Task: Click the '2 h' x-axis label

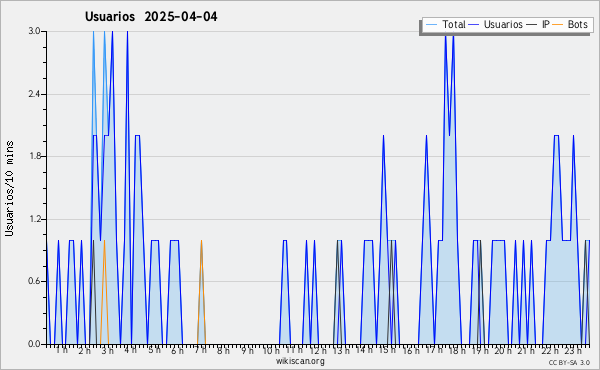Action: (84, 350)
